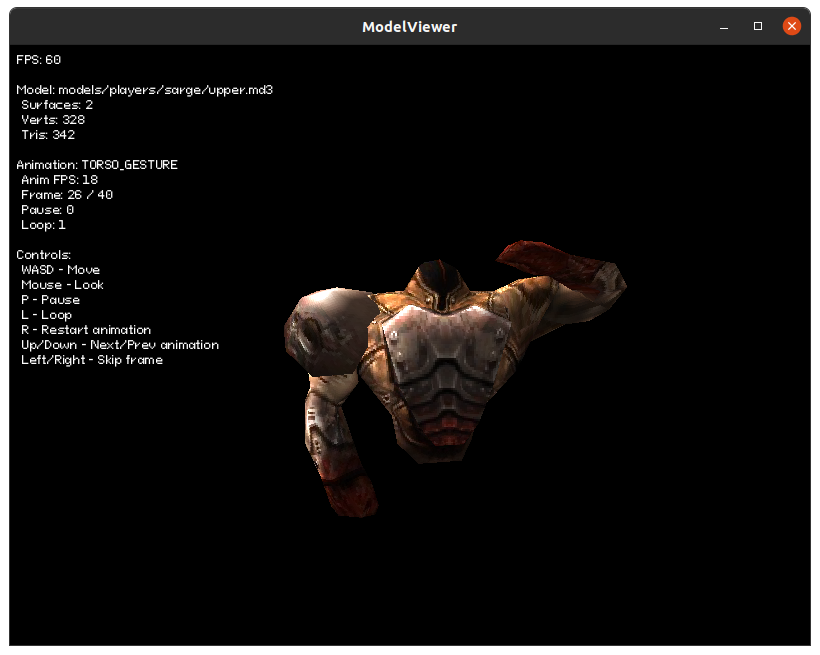Click the WASD - Move hint
Image resolution: width=820 pixels, height=655 pixels.
(x=61, y=270)
